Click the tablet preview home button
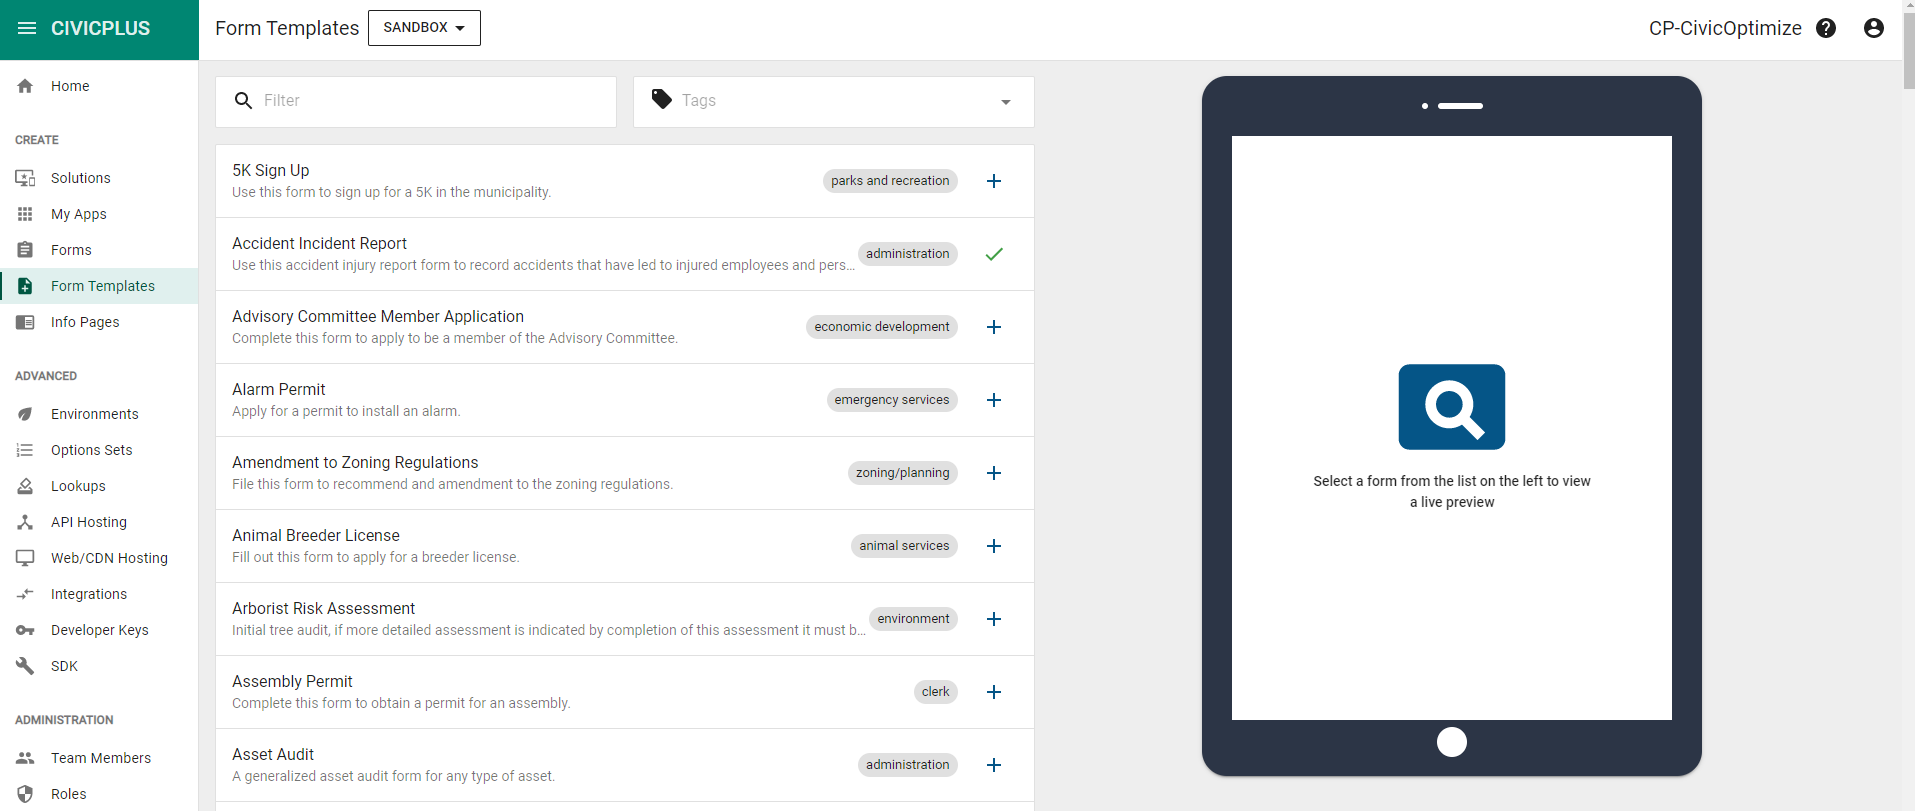This screenshot has height=811, width=1915. pyautogui.click(x=1452, y=742)
